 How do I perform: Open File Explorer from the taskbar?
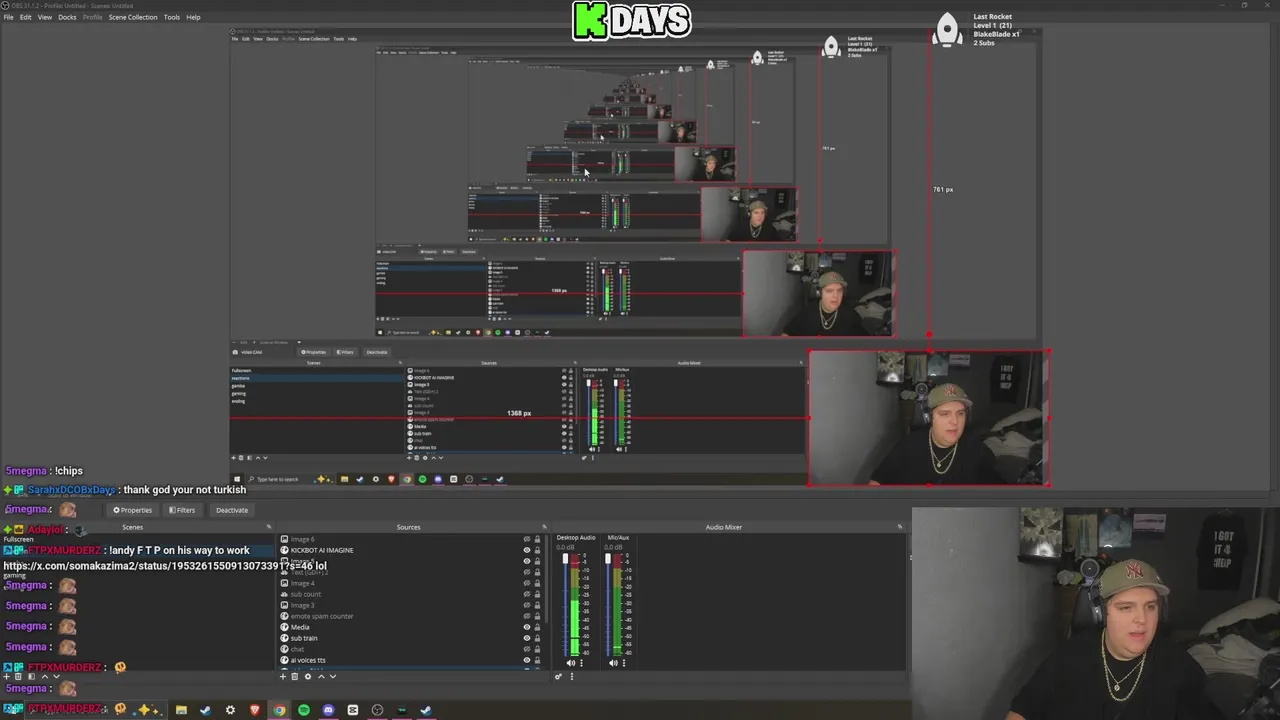pyautogui.click(x=181, y=710)
